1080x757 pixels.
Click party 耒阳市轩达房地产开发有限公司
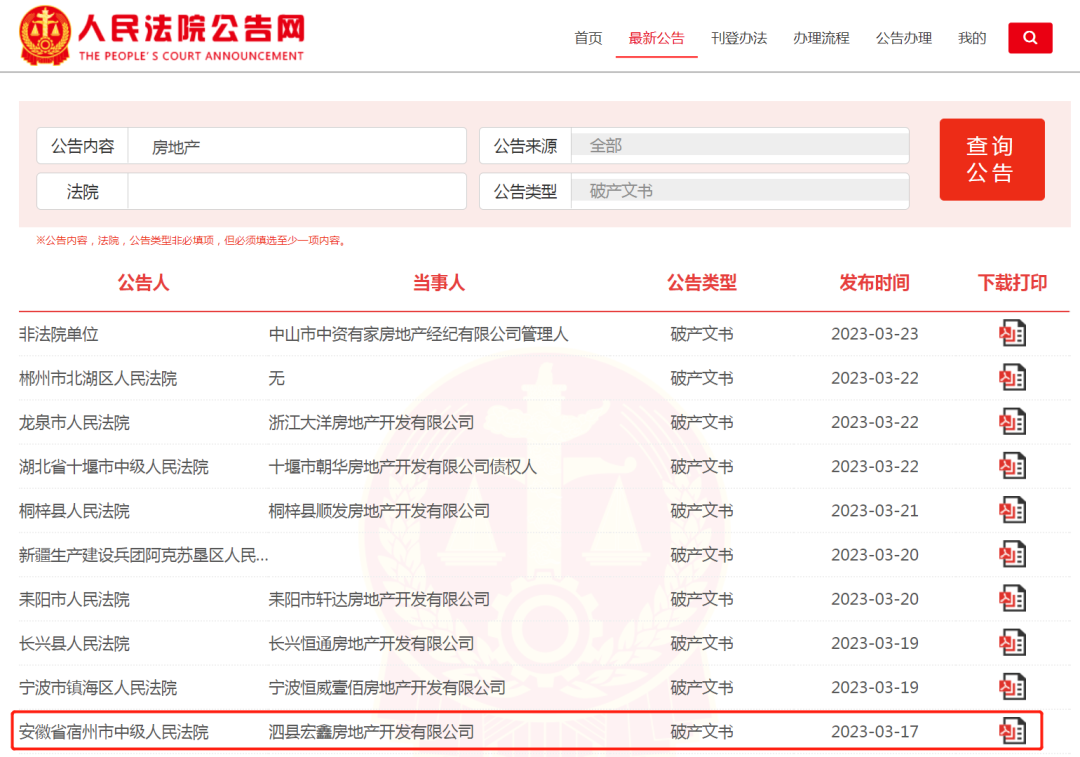379,599
